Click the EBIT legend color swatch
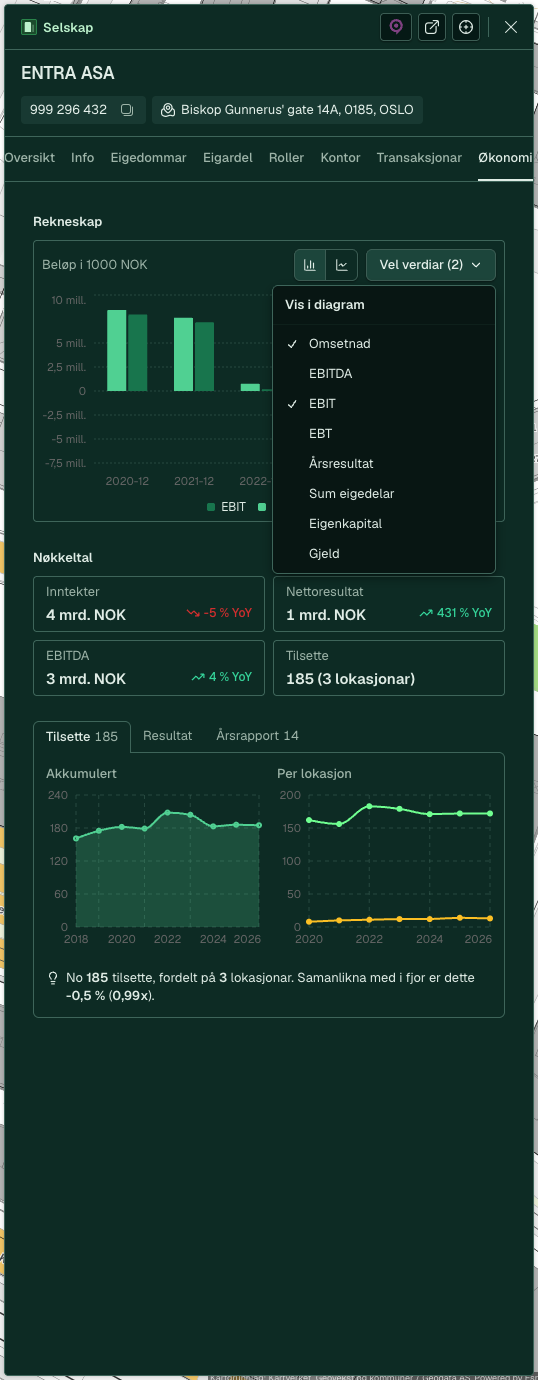The width and height of the screenshot is (538, 1380). point(211,507)
